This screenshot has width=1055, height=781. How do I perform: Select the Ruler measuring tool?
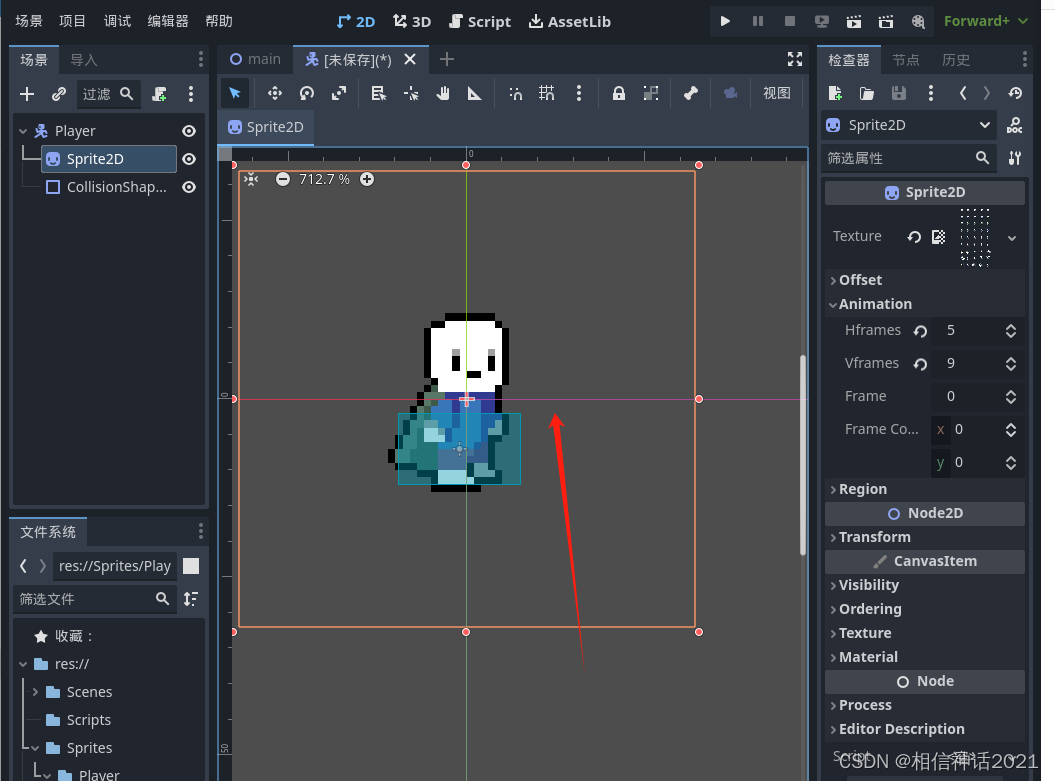pos(475,93)
